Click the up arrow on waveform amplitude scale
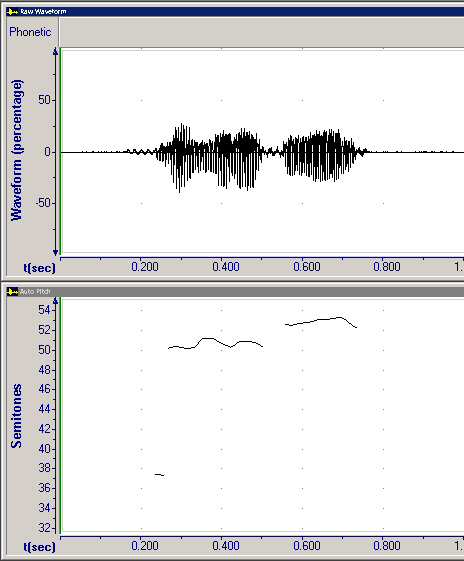Viewport: 464px width, 561px height. coord(55,52)
